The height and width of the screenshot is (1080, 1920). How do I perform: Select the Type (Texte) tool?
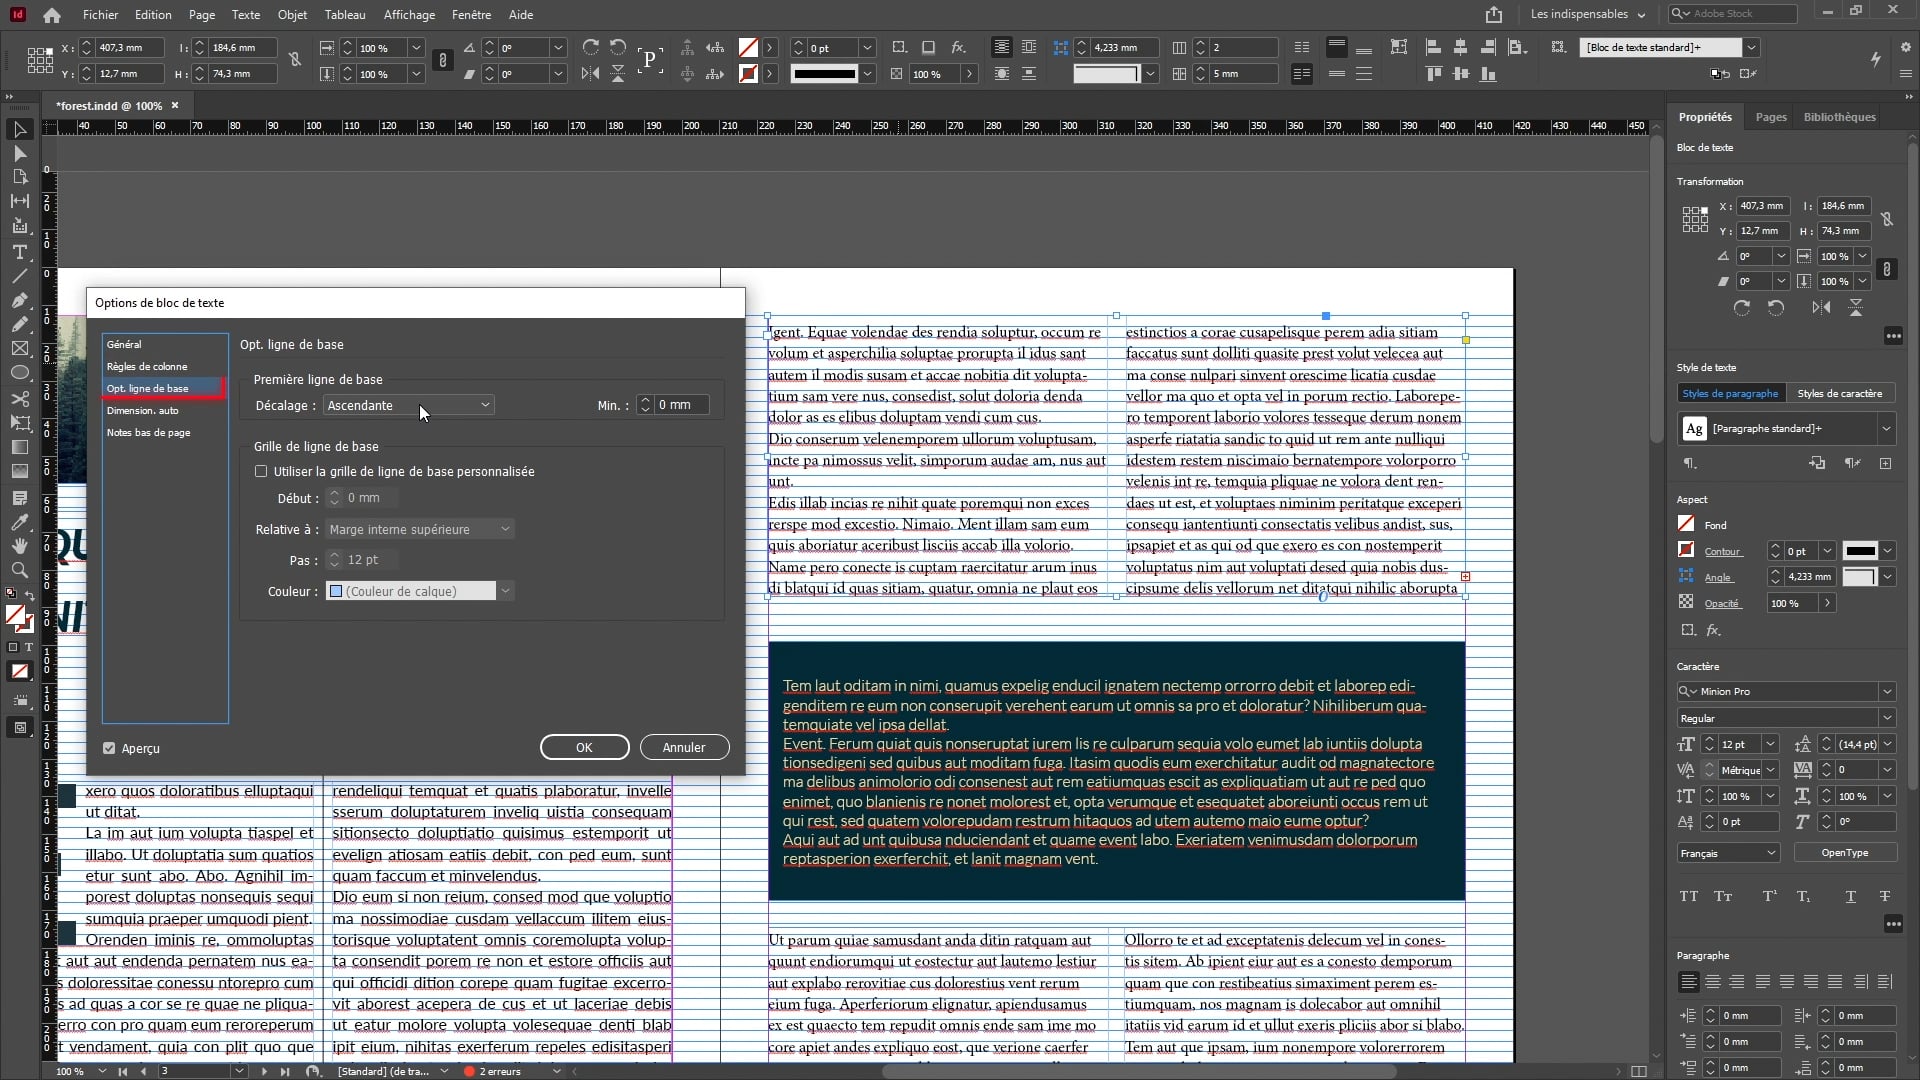[x=19, y=252]
